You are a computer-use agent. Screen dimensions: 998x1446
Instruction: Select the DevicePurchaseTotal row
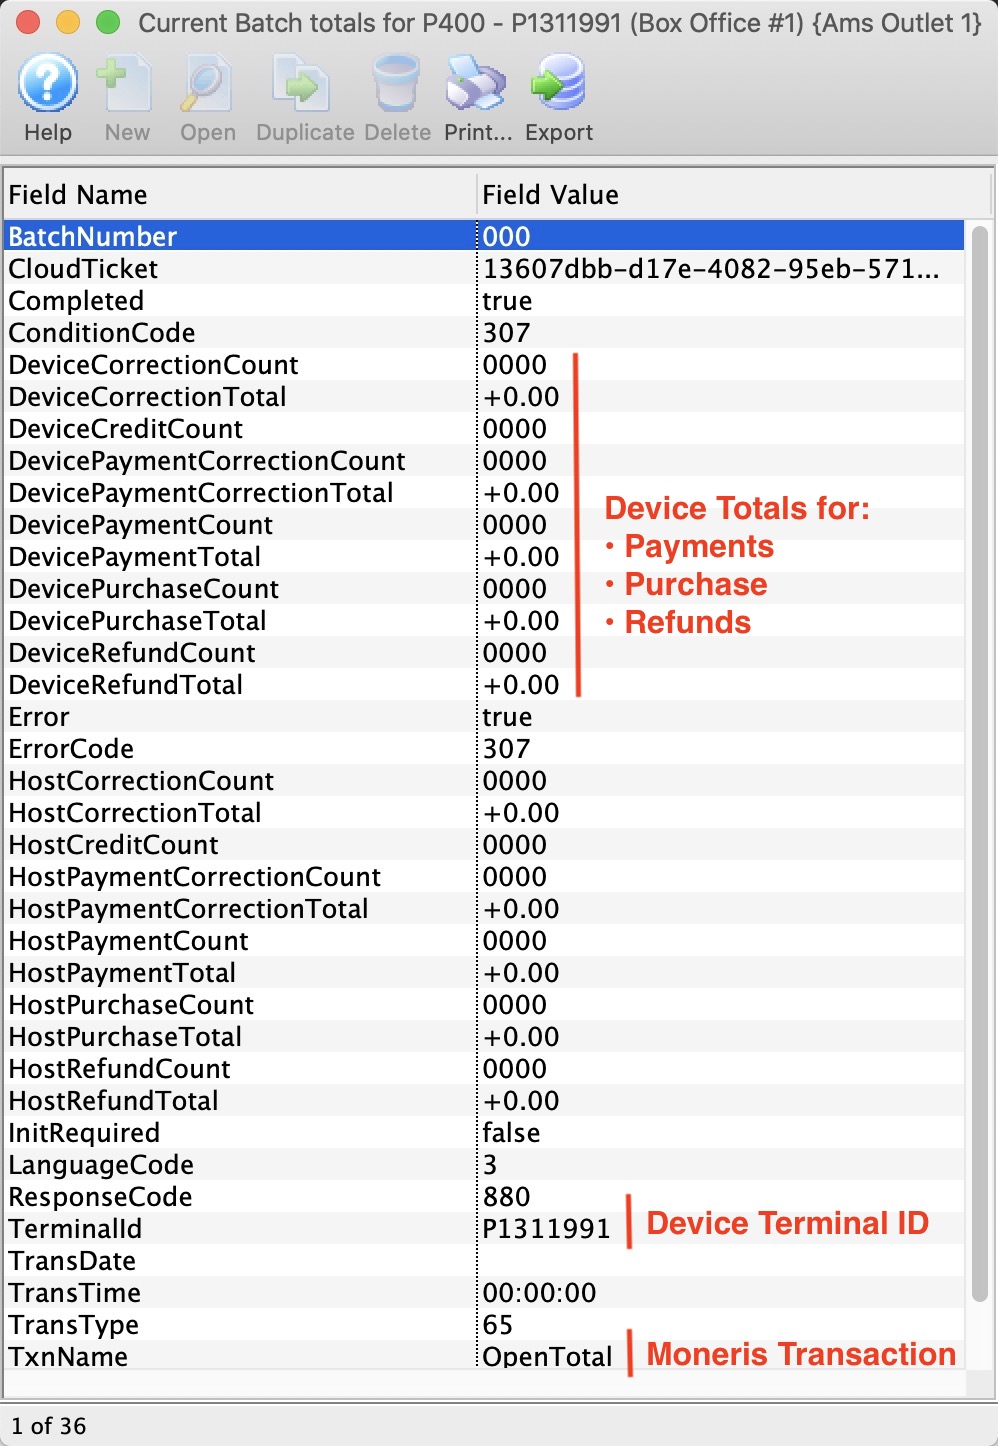pos(484,620)
